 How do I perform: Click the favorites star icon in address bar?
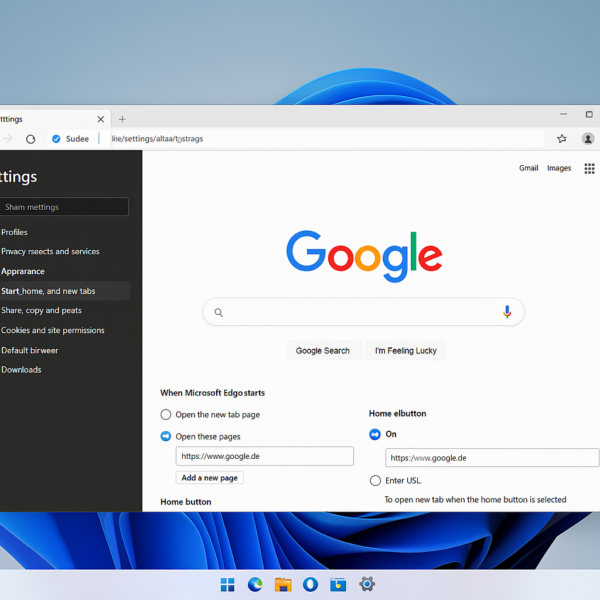[562, 139]
